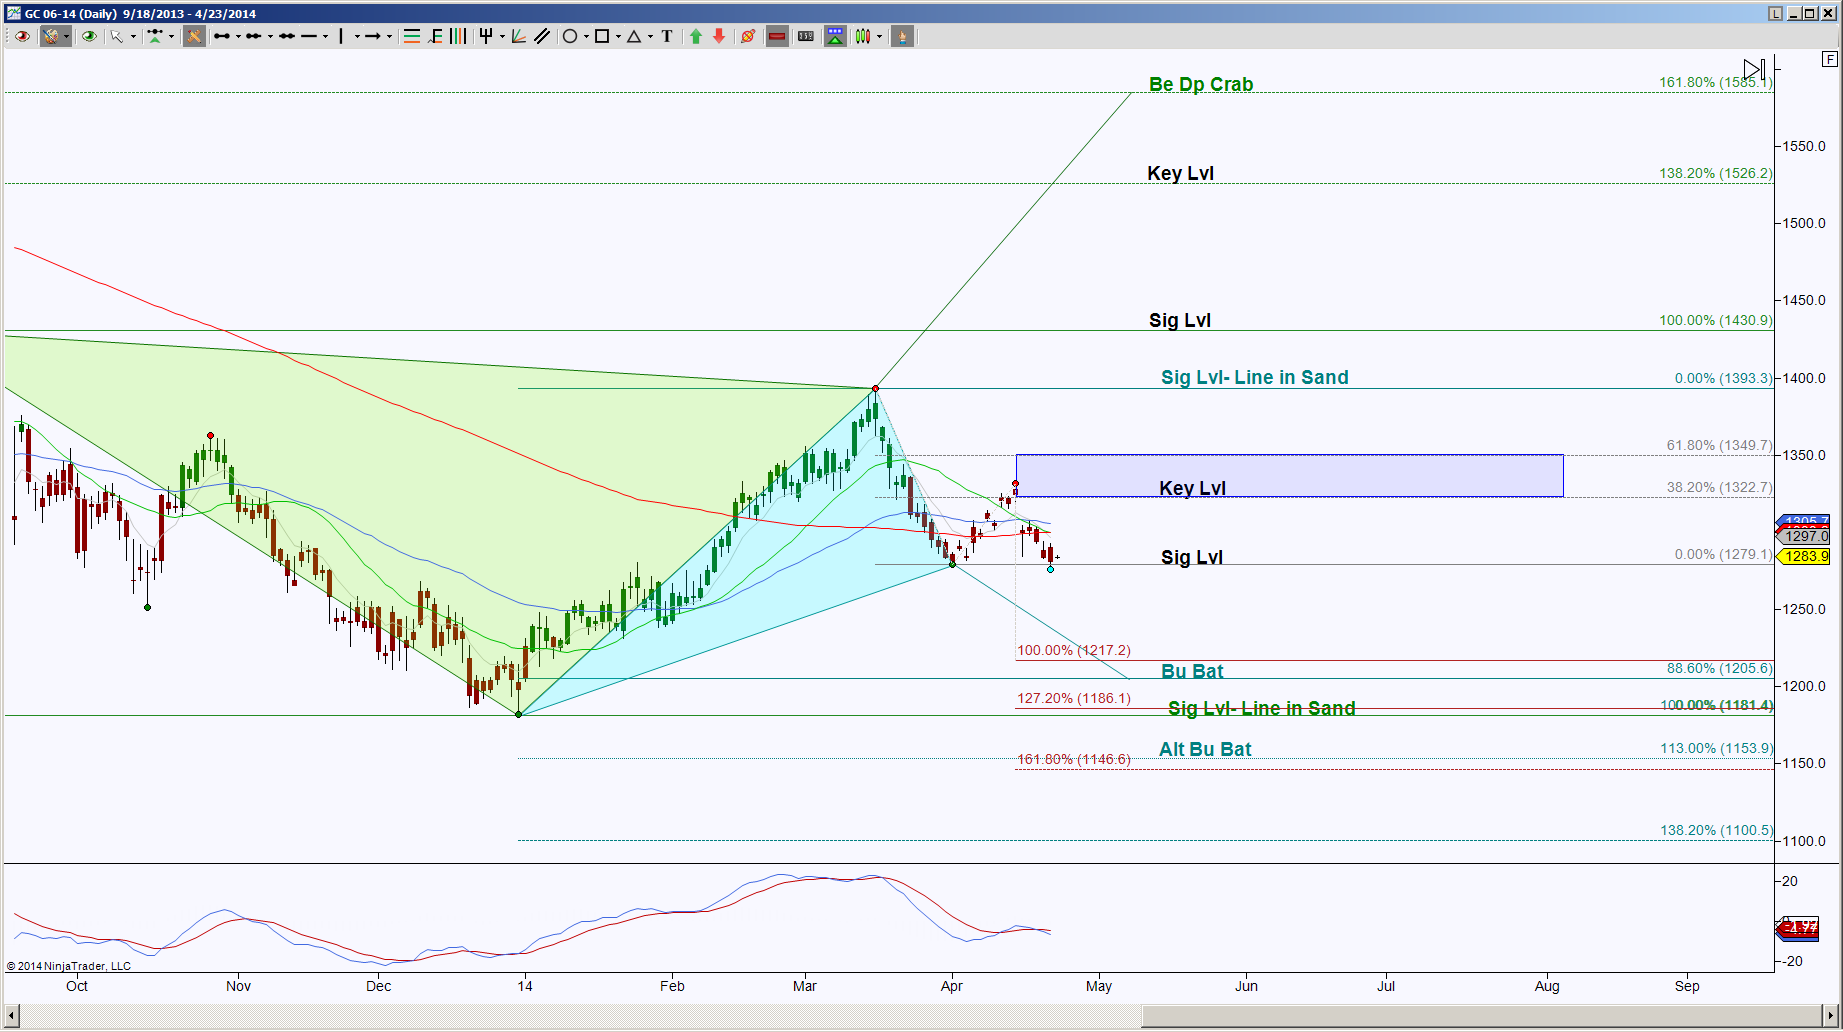Select the pointer cursor tool
The width and height of the screenshot is (1843, 1032).
pos(117,36)
